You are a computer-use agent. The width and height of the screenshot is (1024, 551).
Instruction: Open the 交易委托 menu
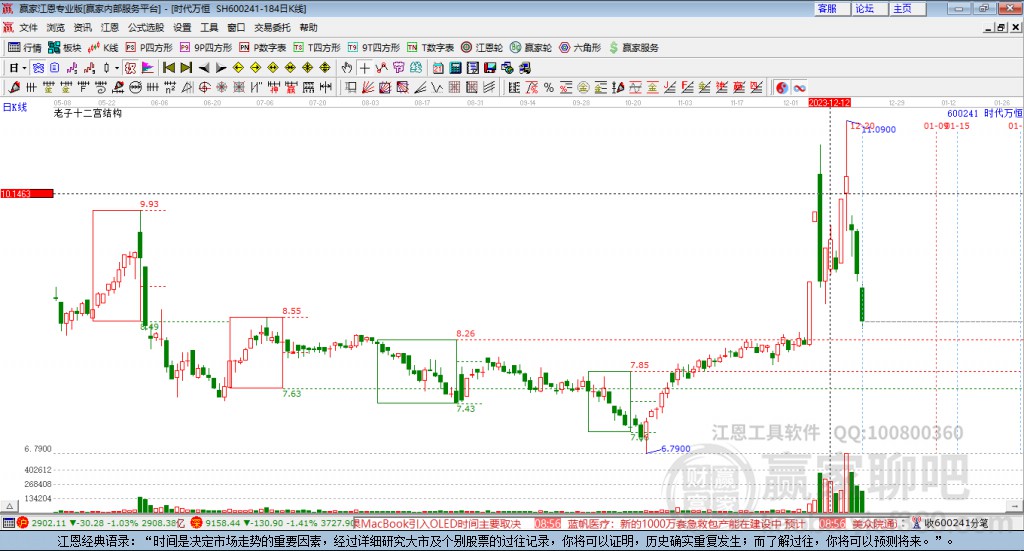(272, 27)
